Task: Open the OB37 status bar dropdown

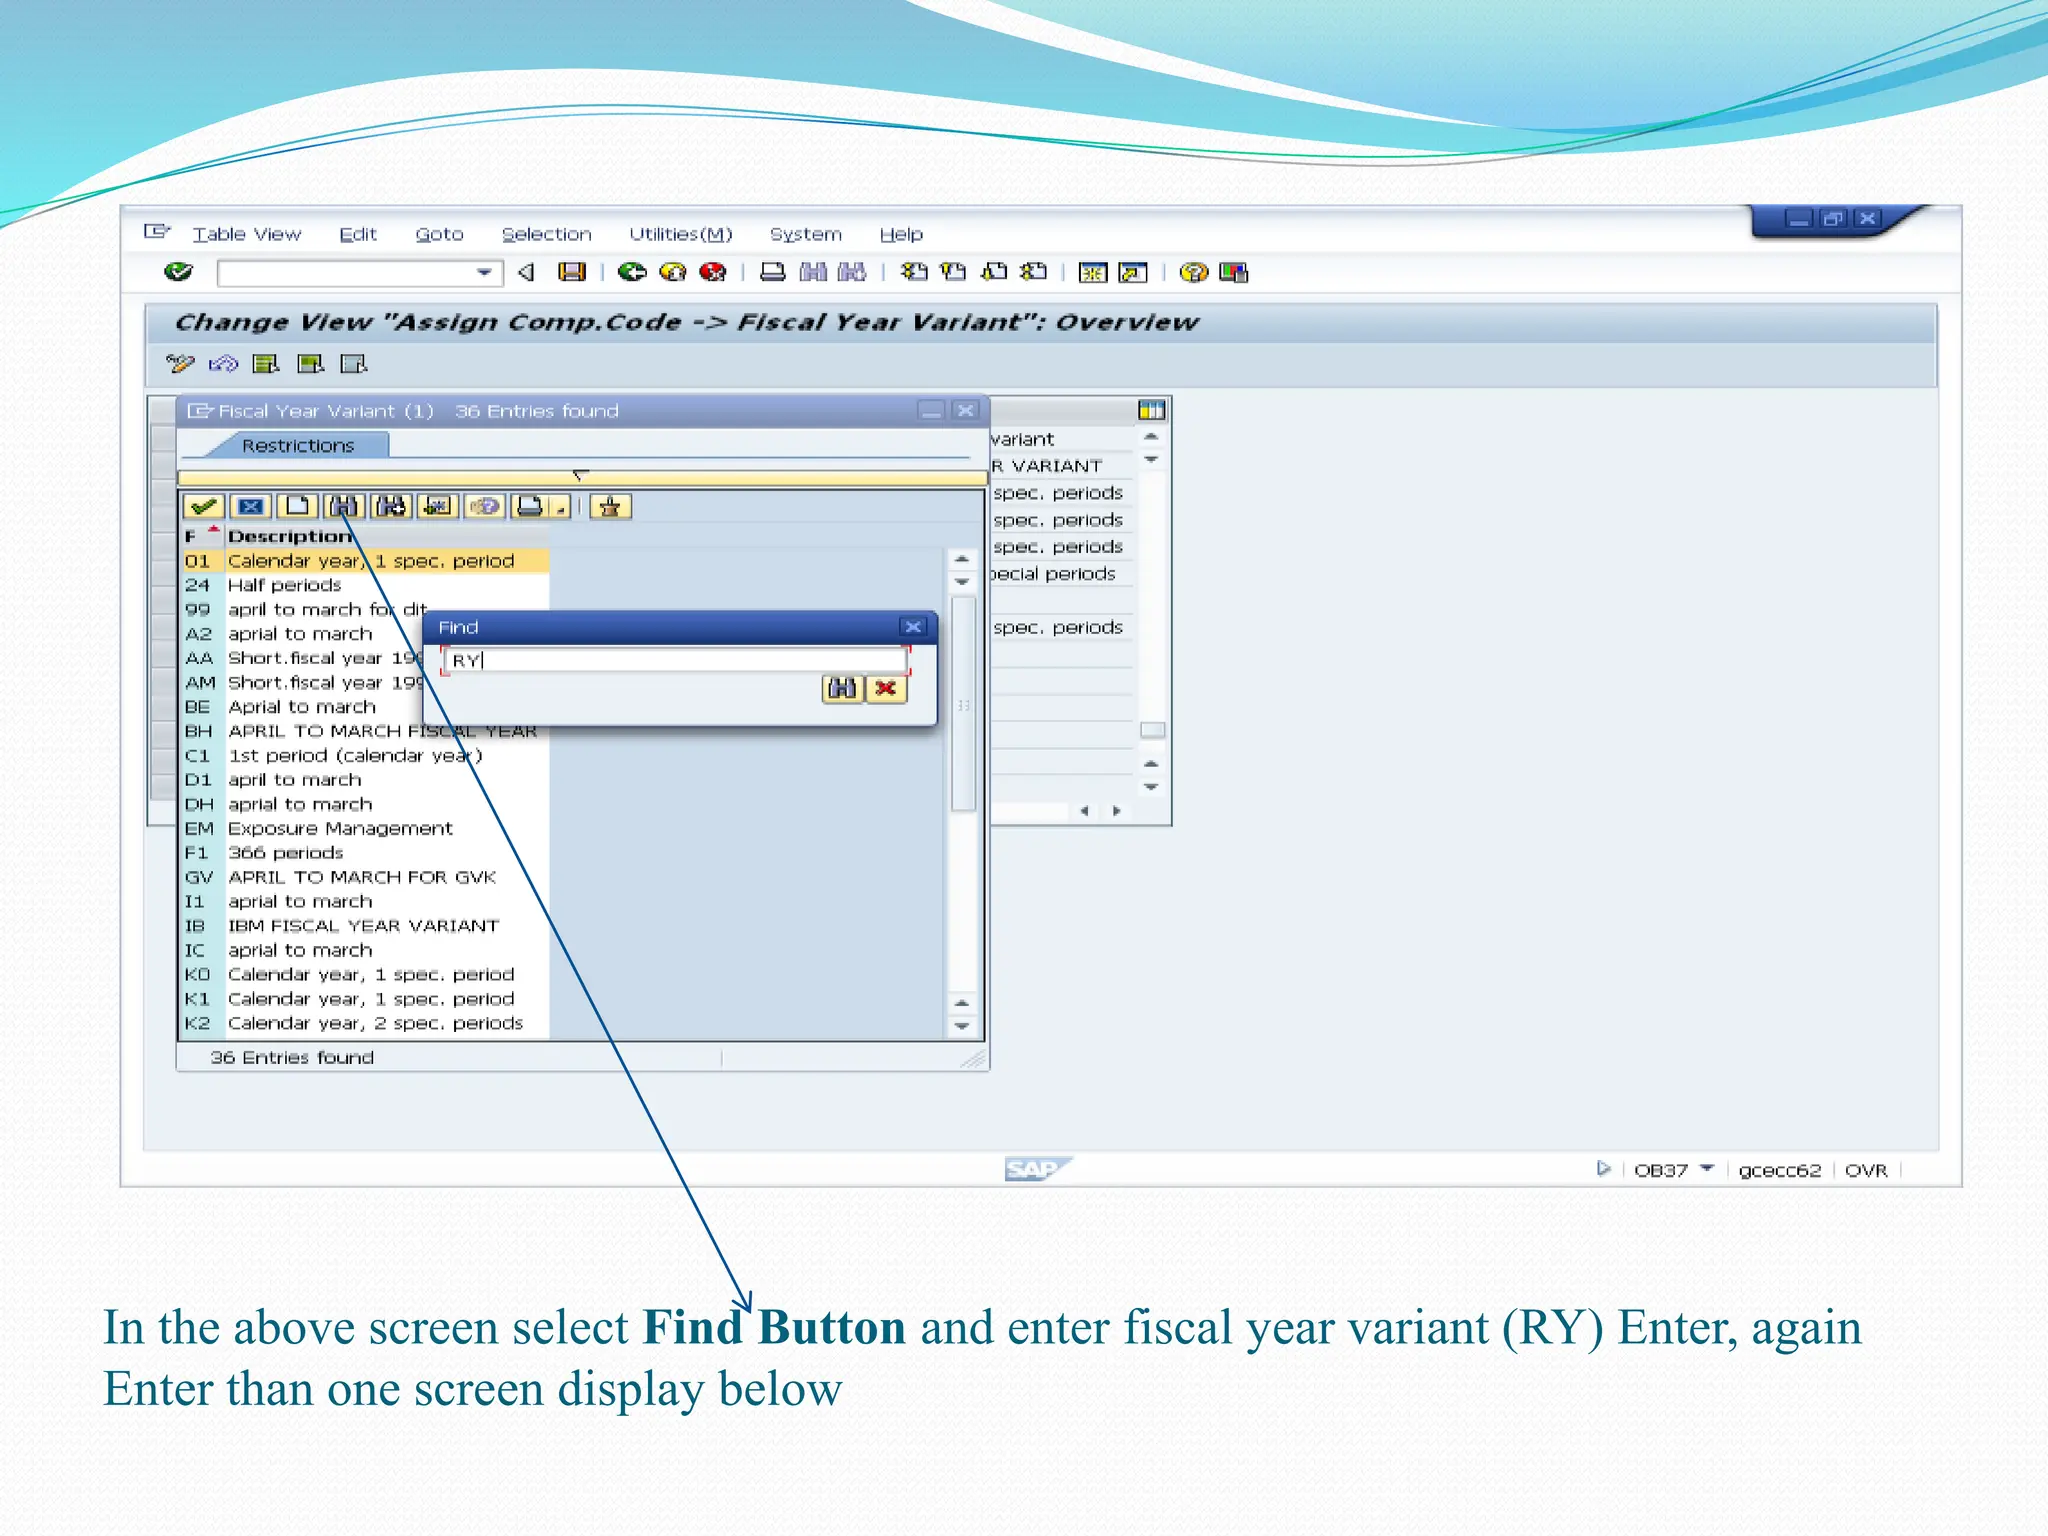Action: coord(1707,1169)
